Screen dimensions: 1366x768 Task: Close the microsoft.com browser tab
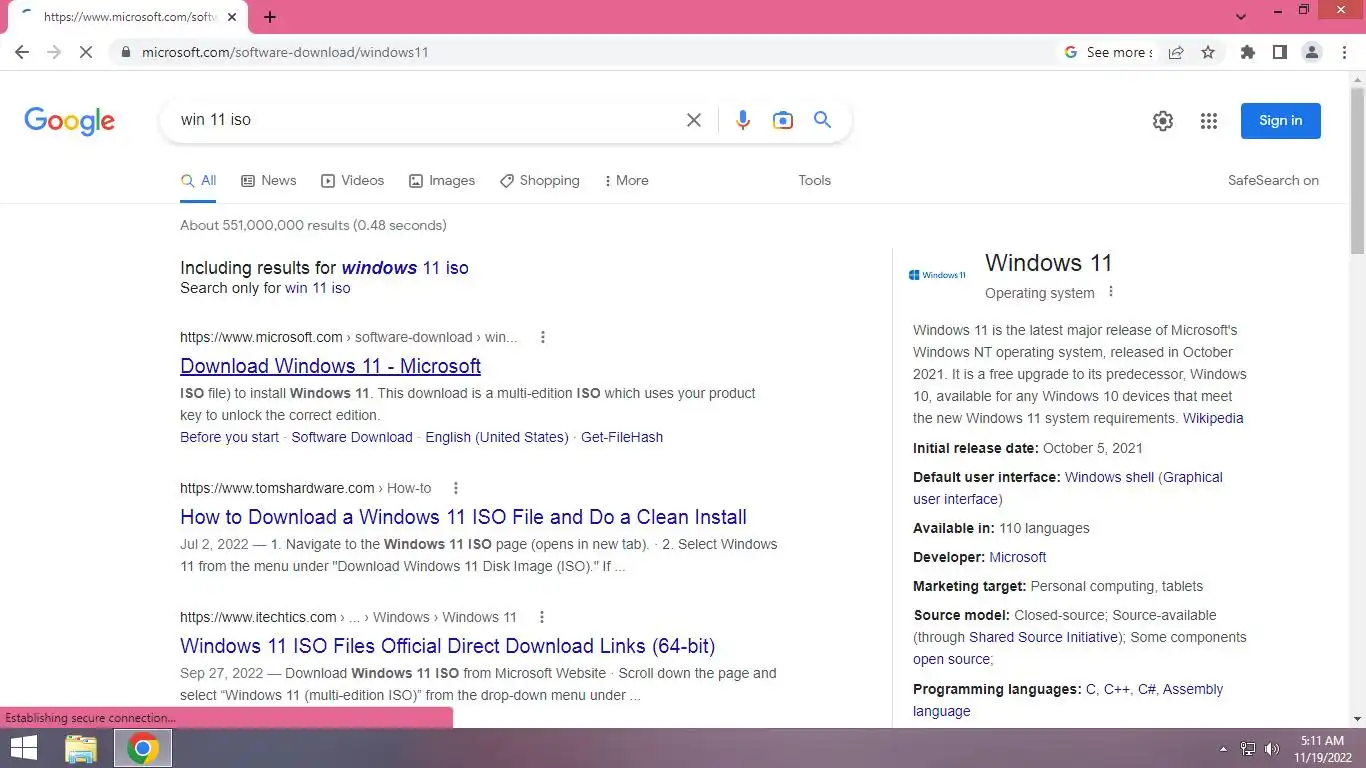tap(232, 17)
